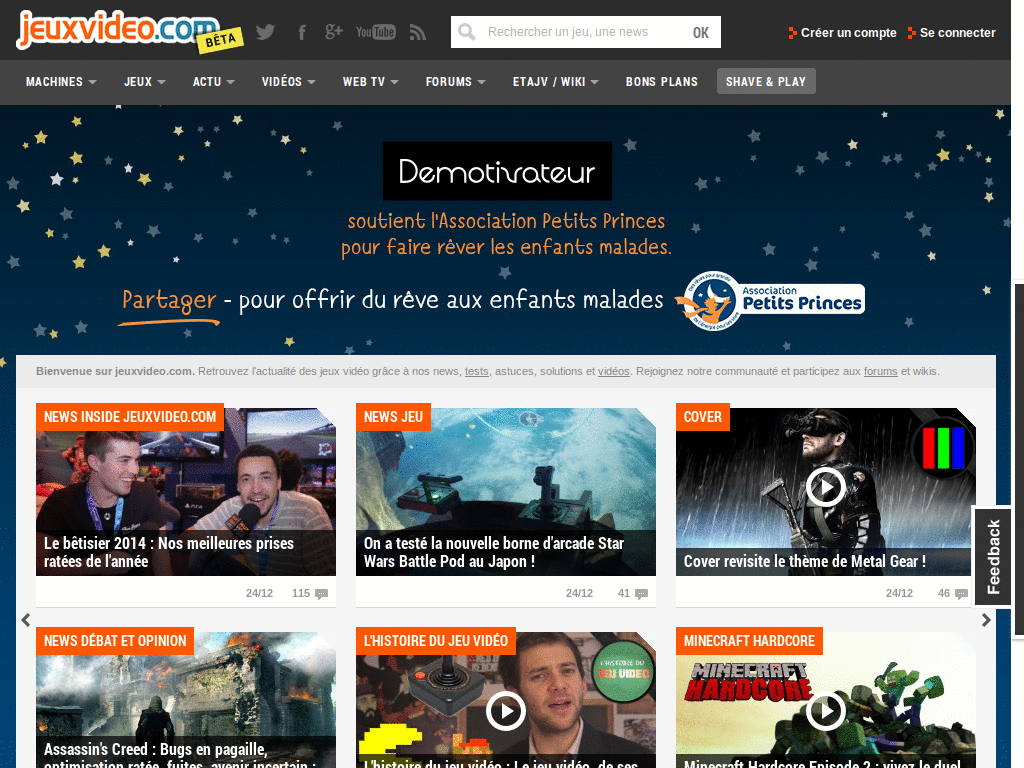
Task: Click the comment bubble icon next to 46
Action: pyautogui.click(x=961, y=594)
